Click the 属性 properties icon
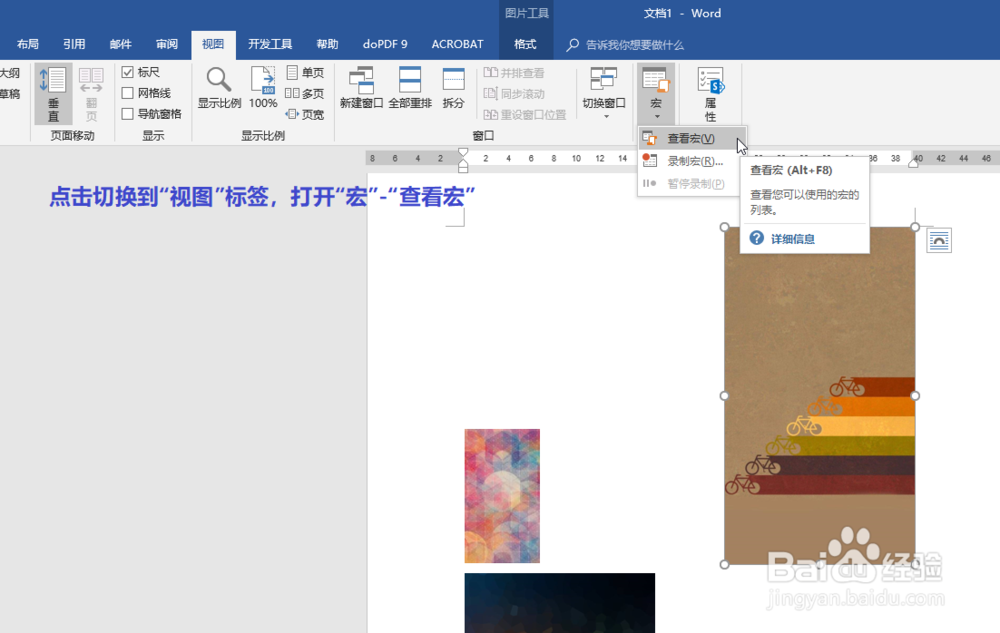1000x633 pixels. coord(710,90)
